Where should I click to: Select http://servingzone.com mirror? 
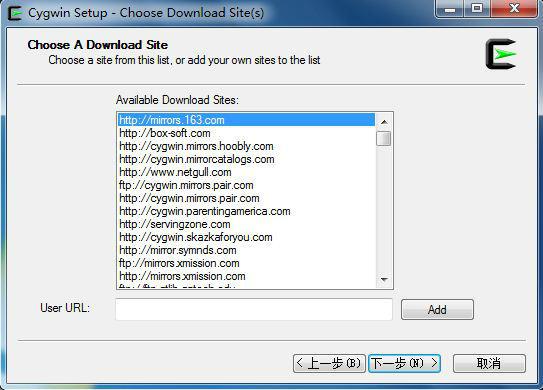coord(246,224)
